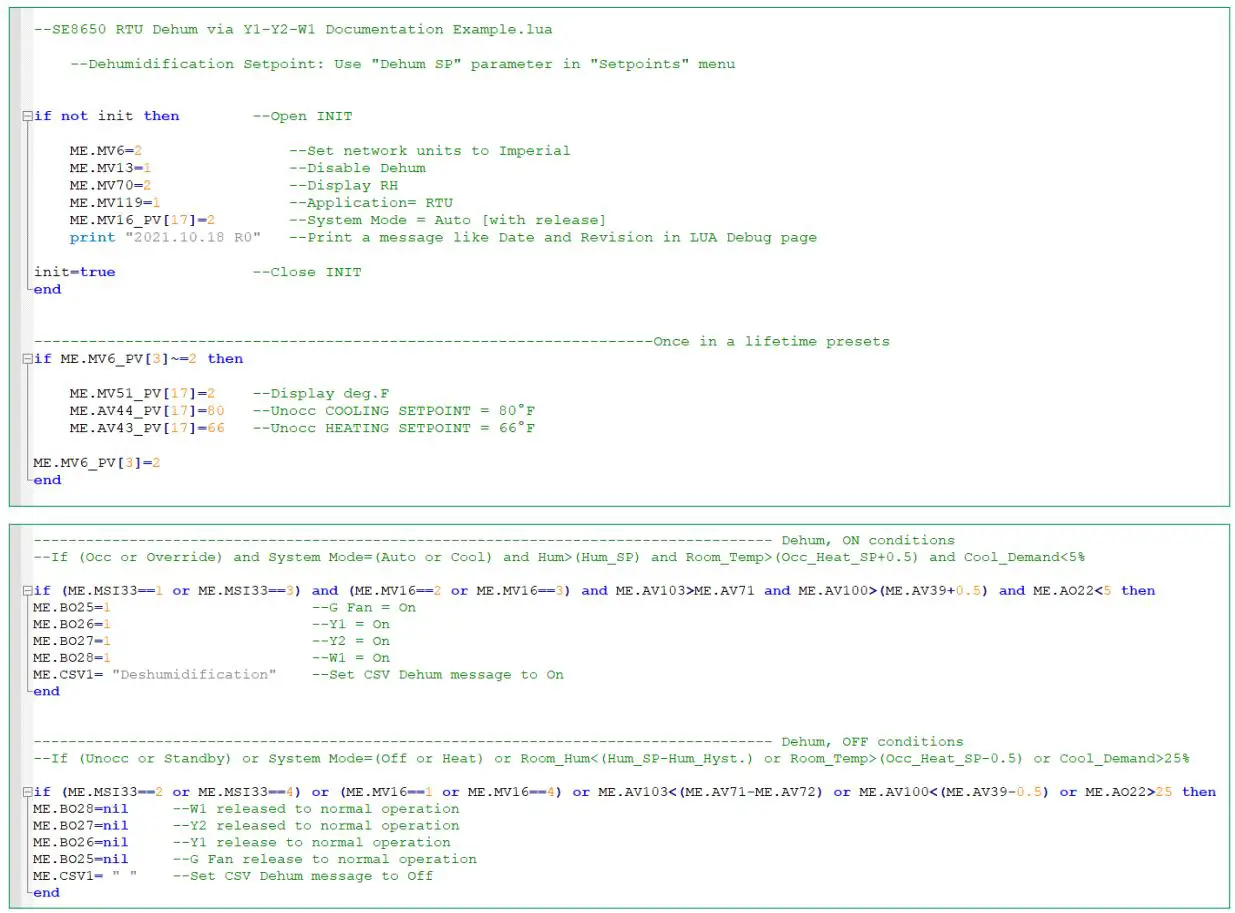Collapse the Dehum OFF conditions if-block fold
Image resolution: width=1235 pixels, height=913 pixels.
pos(26,792)
